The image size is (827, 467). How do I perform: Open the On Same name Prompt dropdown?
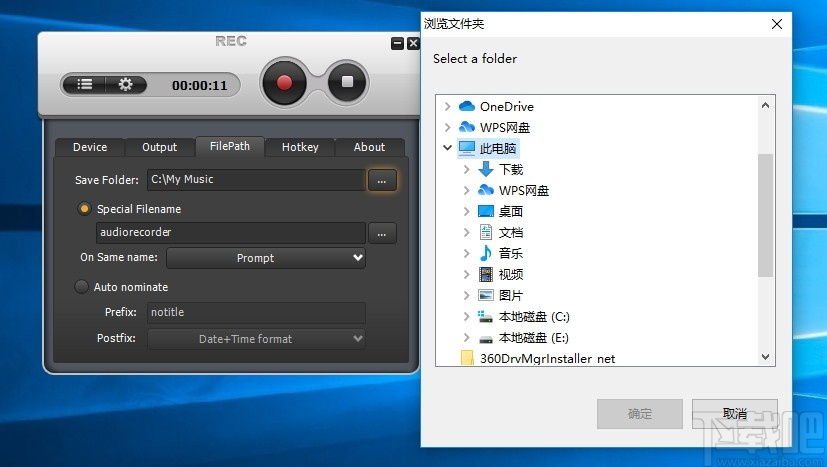pyautogui.click(x=266, y=258)
